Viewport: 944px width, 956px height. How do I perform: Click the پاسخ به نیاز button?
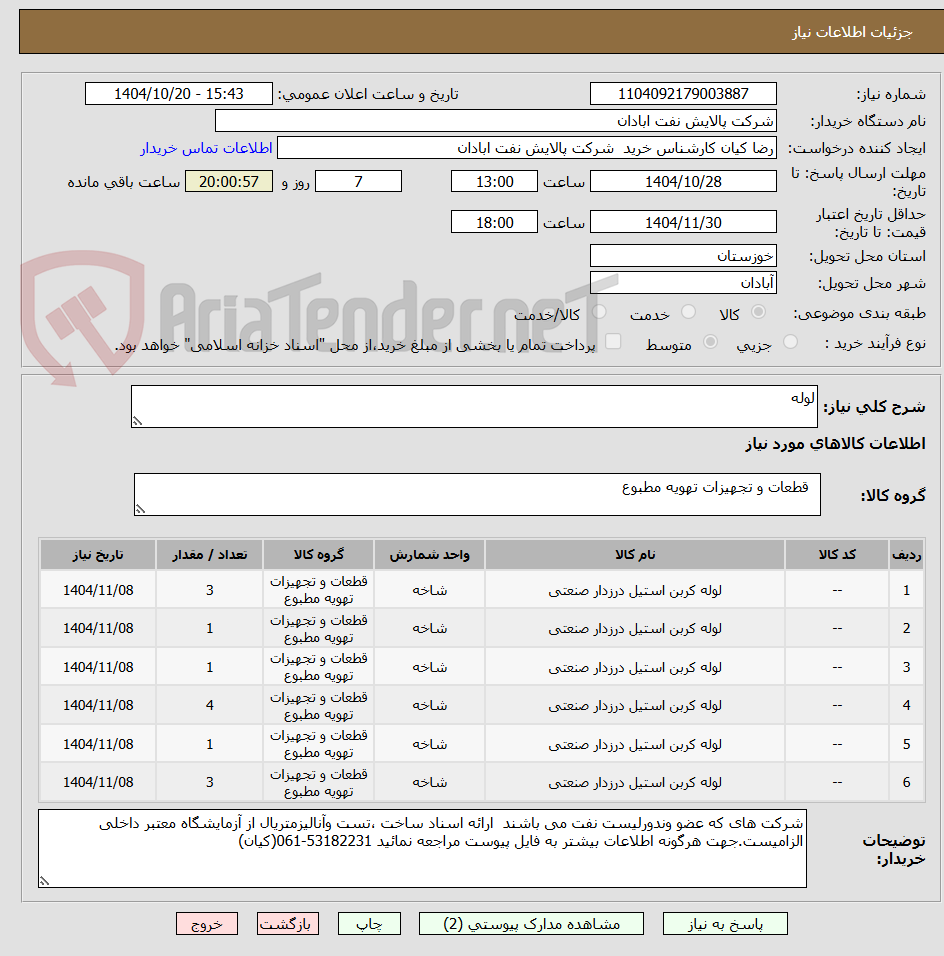click(x=725, y=923)
